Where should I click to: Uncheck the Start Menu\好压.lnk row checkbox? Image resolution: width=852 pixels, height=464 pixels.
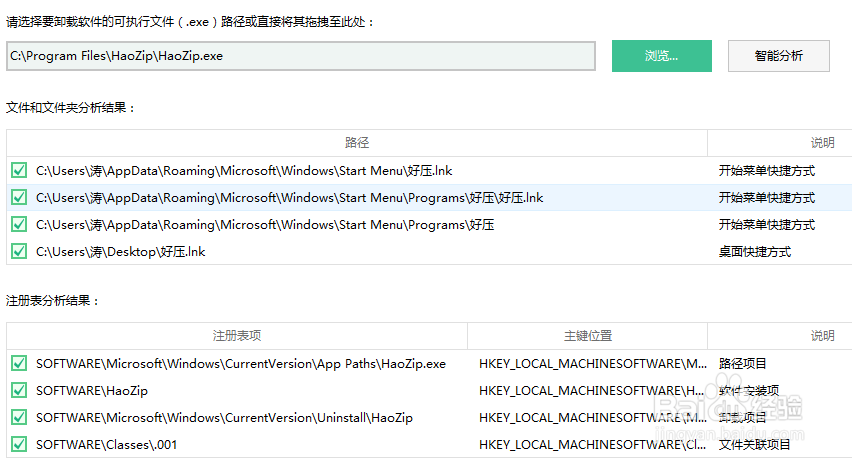[19, 171]
